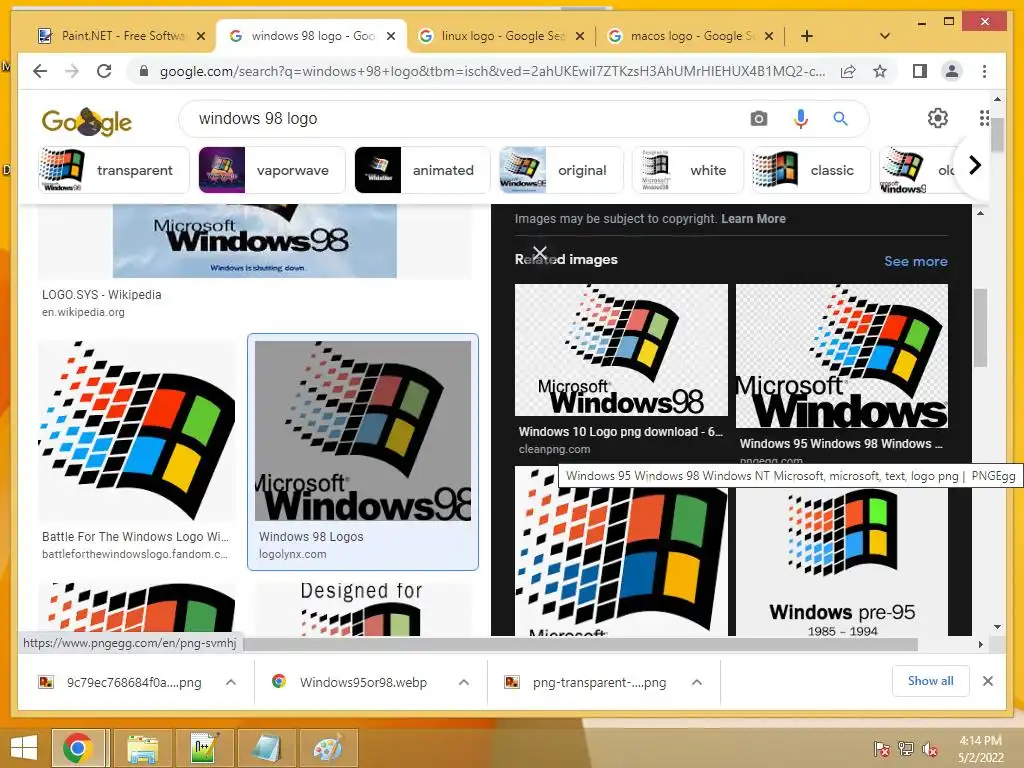Click Show all downloads button
Viewport: 1024px width, 768px height.
coord(931,681)
